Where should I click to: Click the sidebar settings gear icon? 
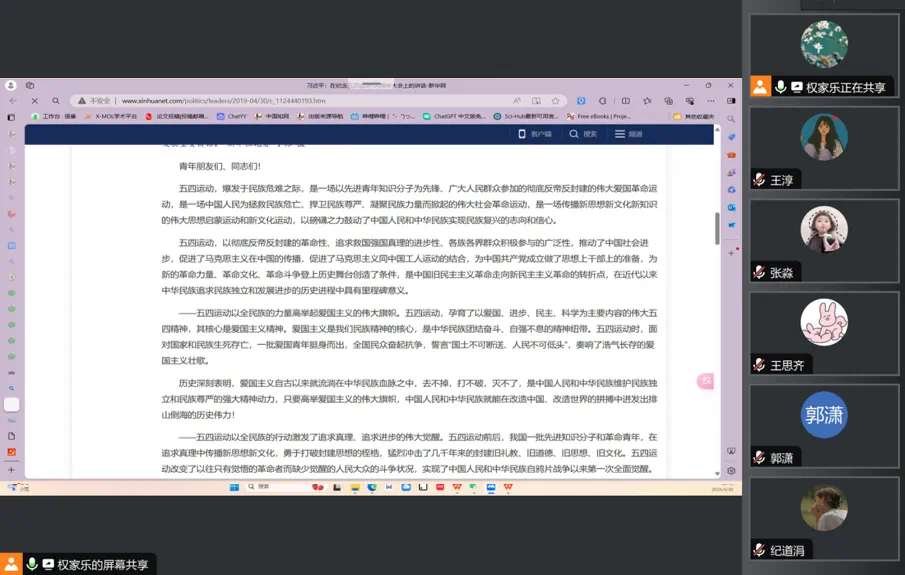pyautogui.click(x=731, y=470)
